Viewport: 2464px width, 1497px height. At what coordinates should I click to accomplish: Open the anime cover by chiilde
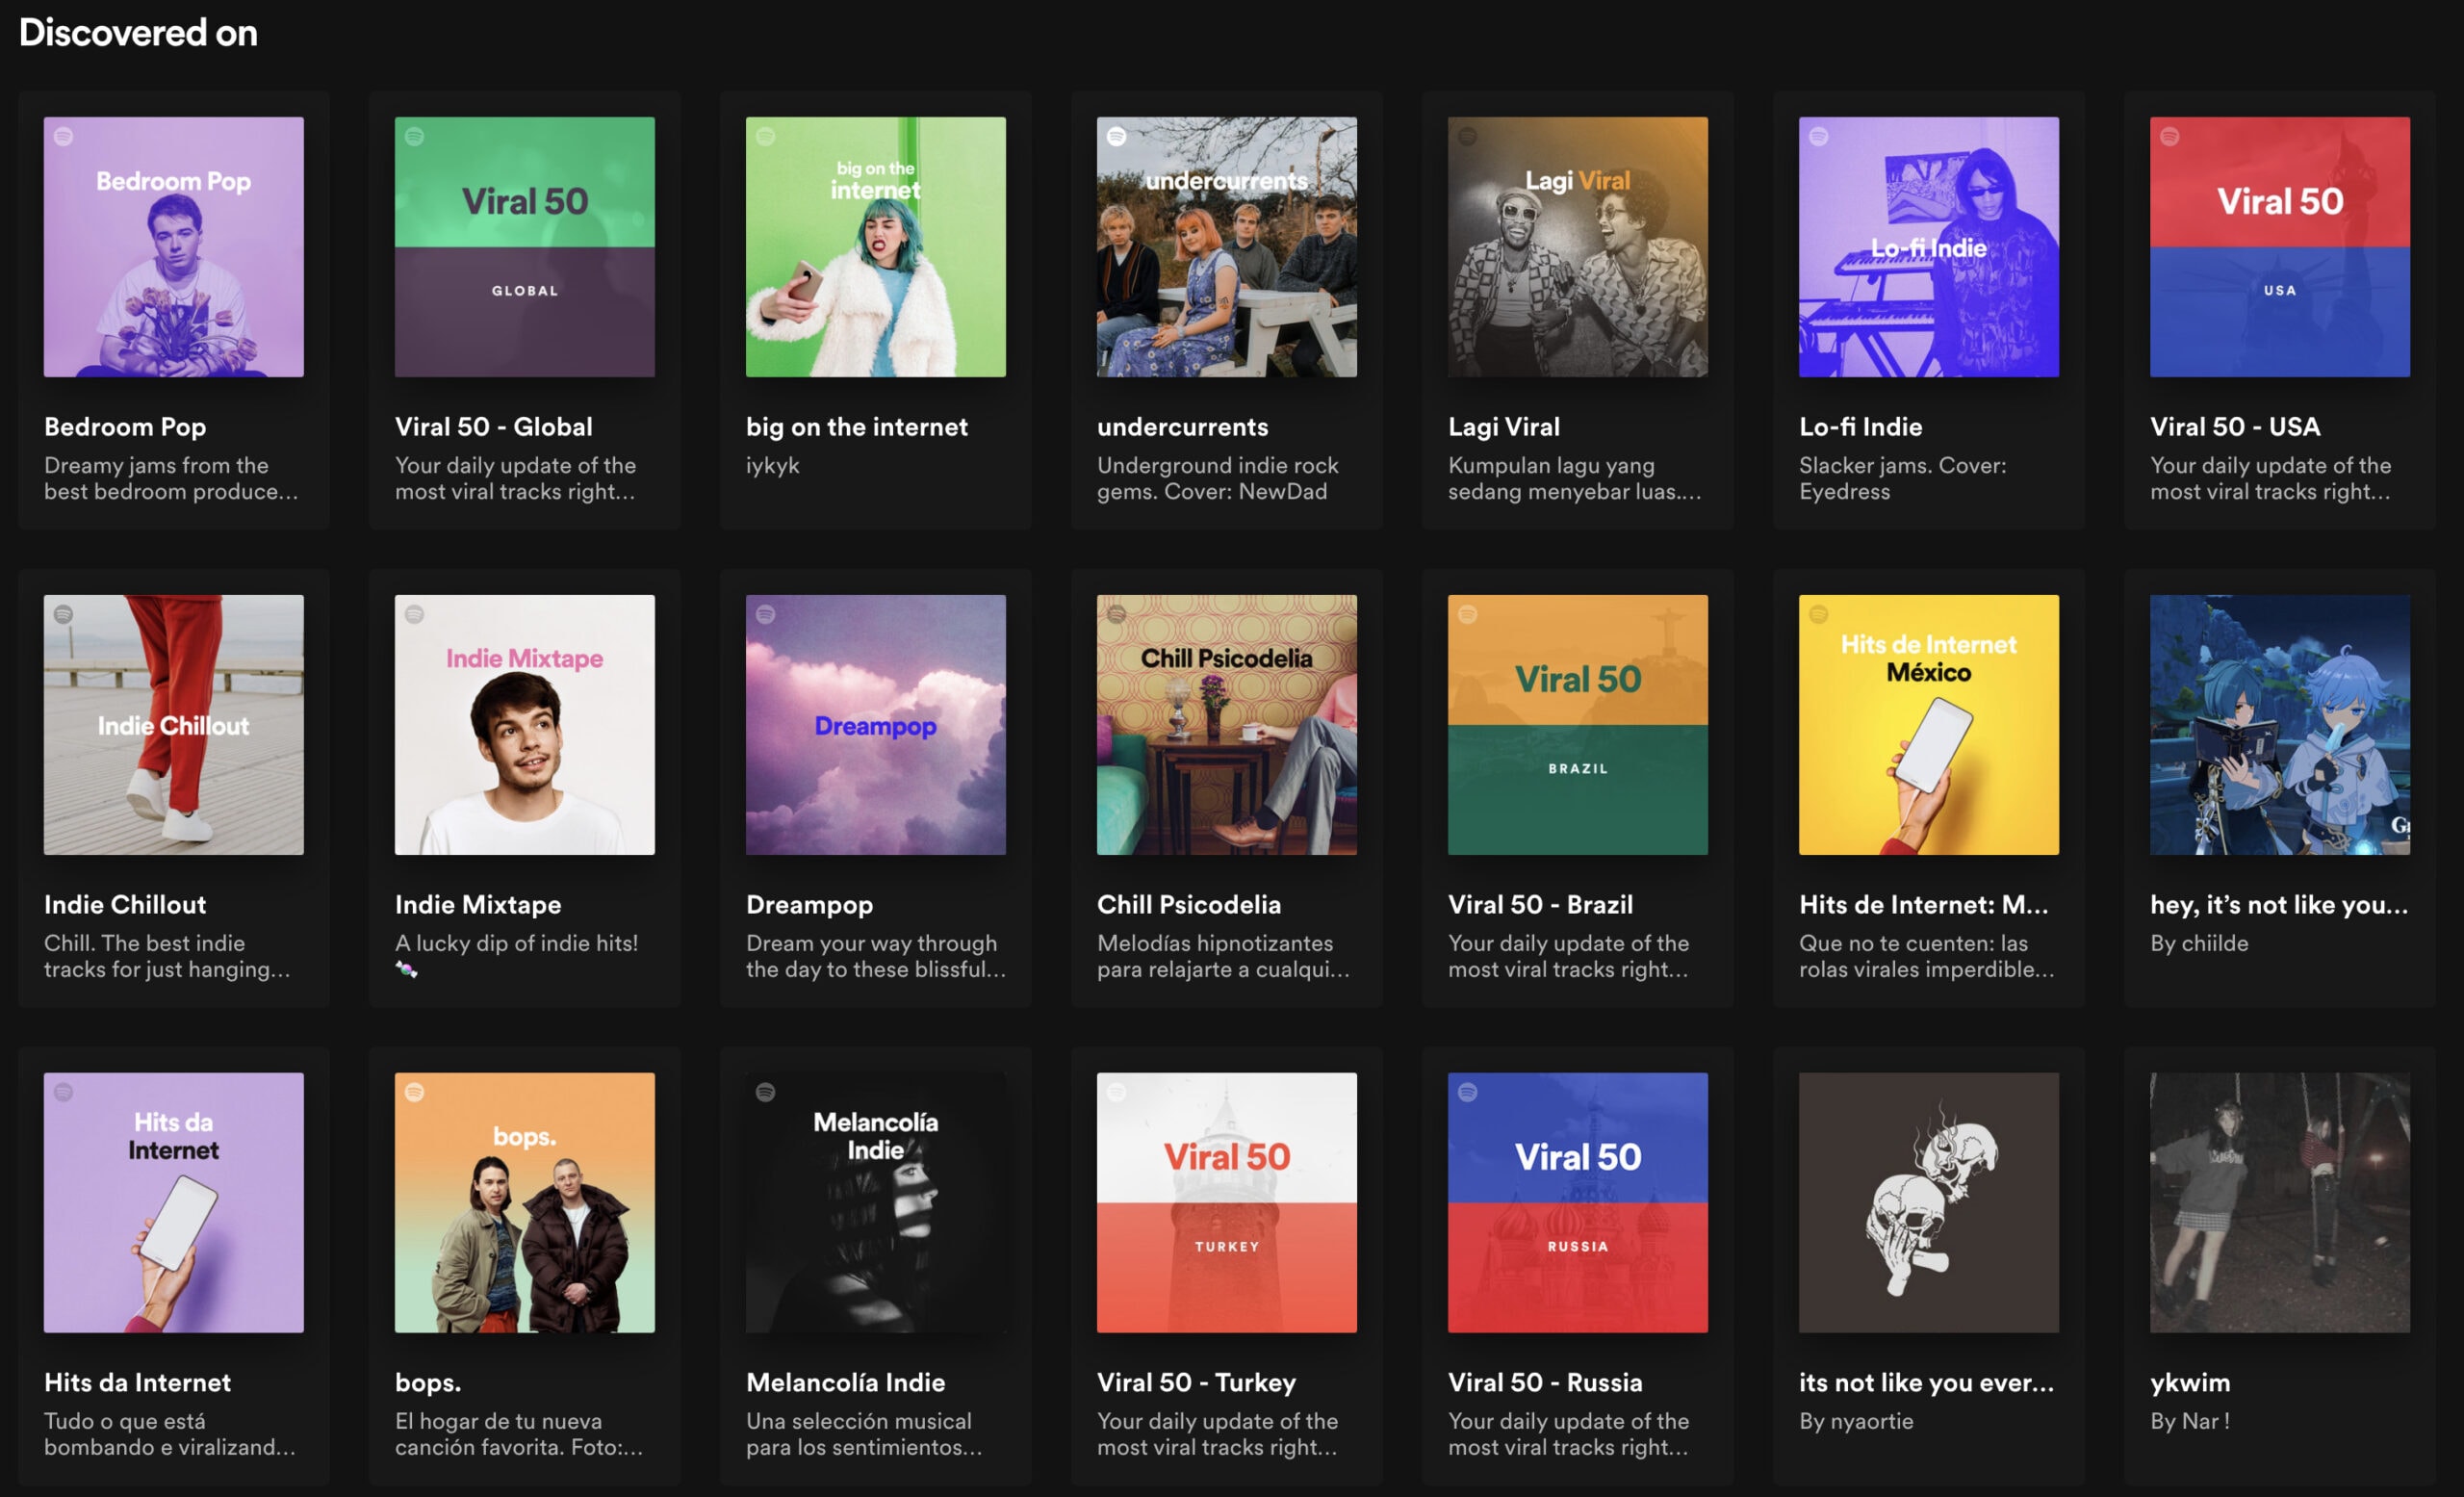2280,725
